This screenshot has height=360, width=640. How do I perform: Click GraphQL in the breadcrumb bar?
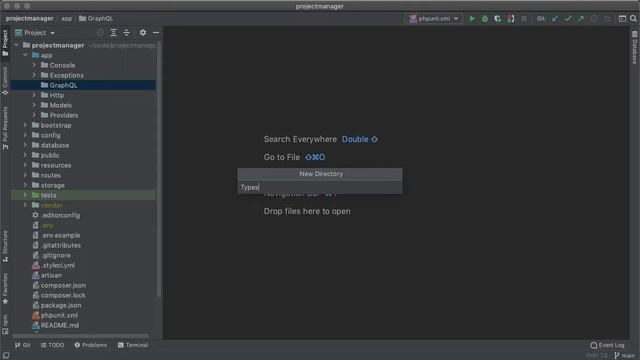point(96,19)
